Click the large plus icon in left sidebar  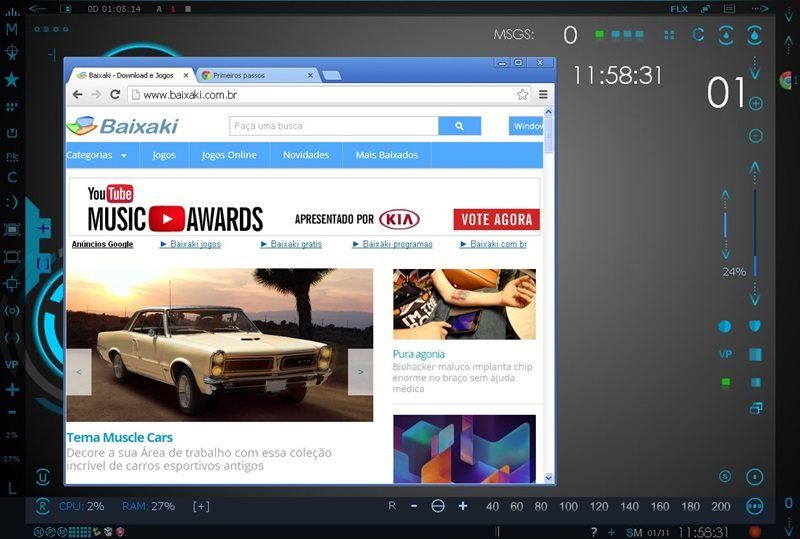click(12, 389)
